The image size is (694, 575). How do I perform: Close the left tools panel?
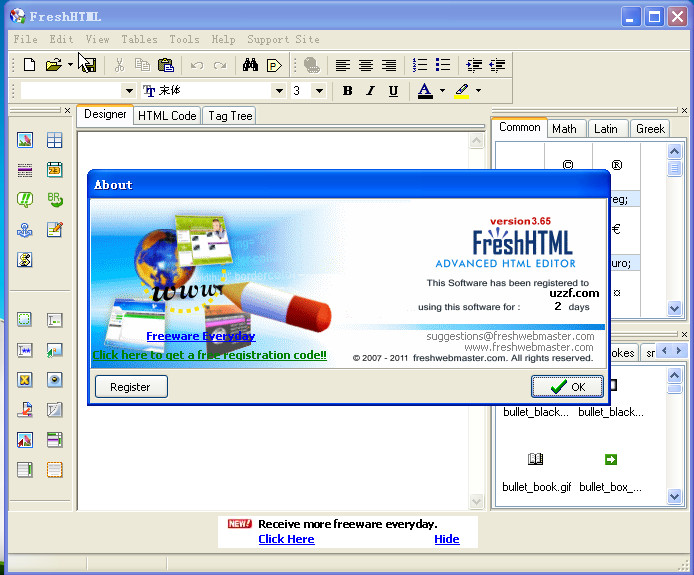(x=67, y=110)
